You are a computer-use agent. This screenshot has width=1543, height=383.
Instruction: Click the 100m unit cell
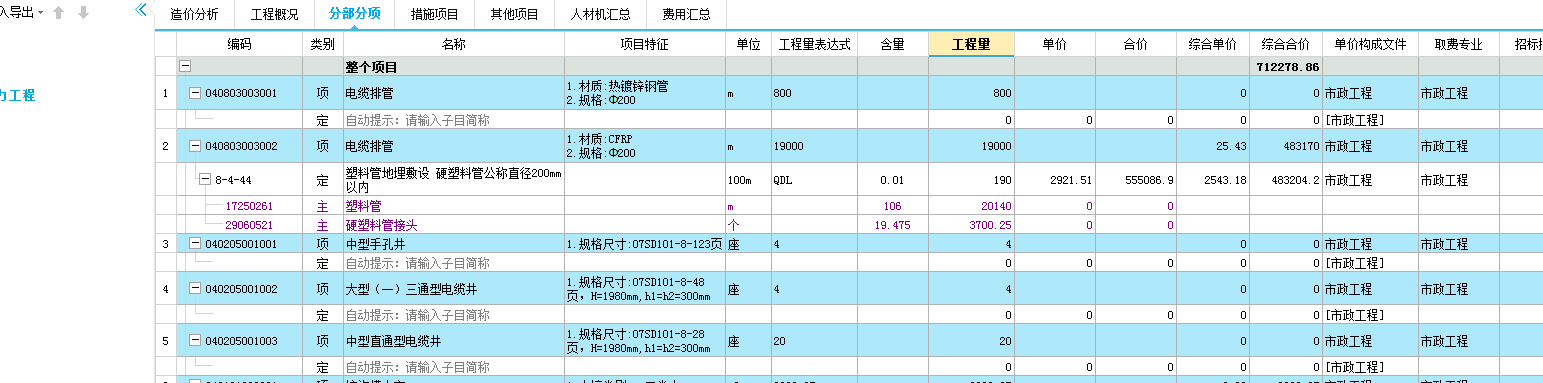pos(748,180)
